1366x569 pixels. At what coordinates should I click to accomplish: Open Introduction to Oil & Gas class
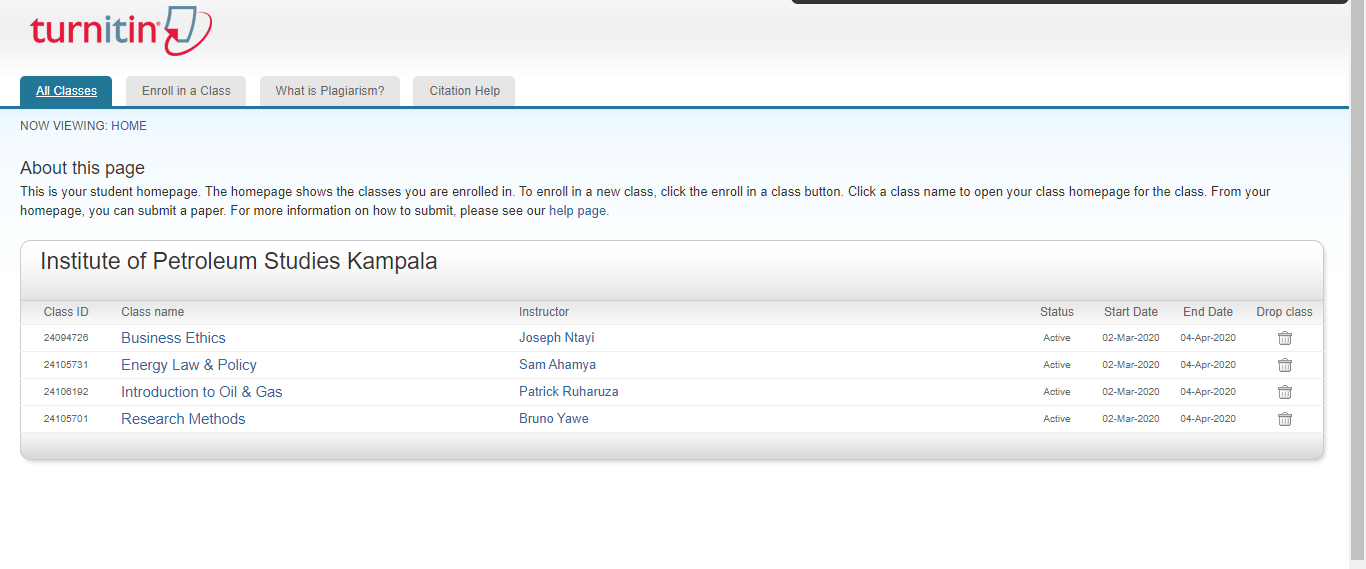201,392
